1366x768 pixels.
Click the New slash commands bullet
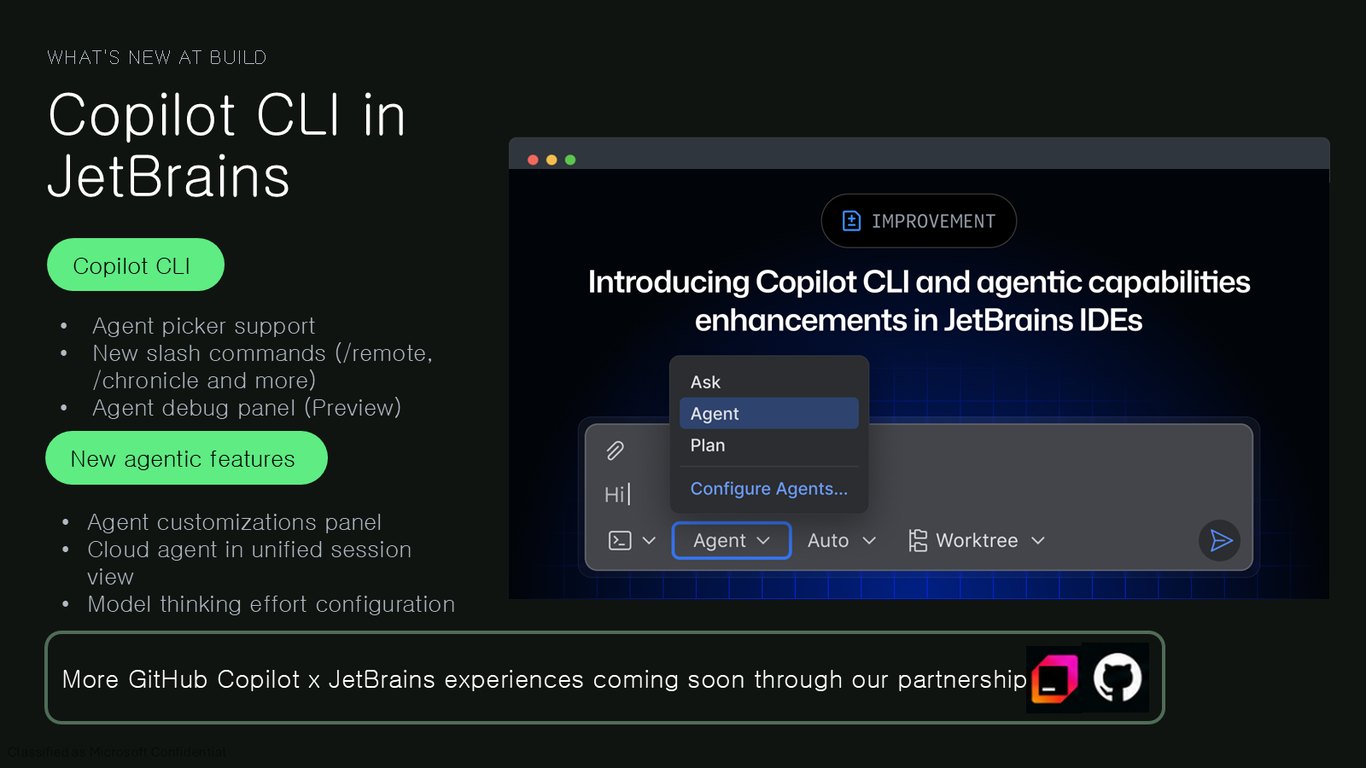[262, 367]
